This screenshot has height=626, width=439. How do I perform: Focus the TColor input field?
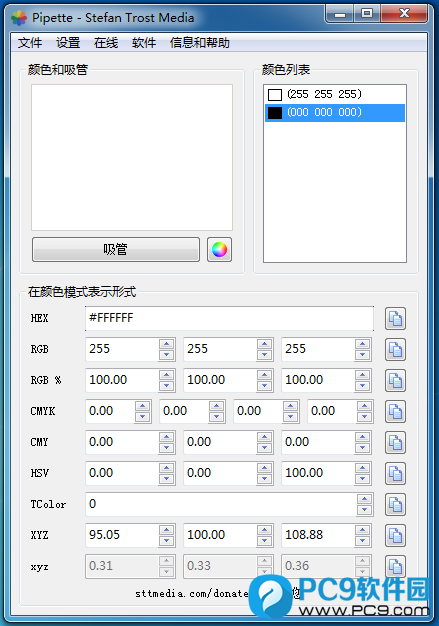(x=221, y=504)
